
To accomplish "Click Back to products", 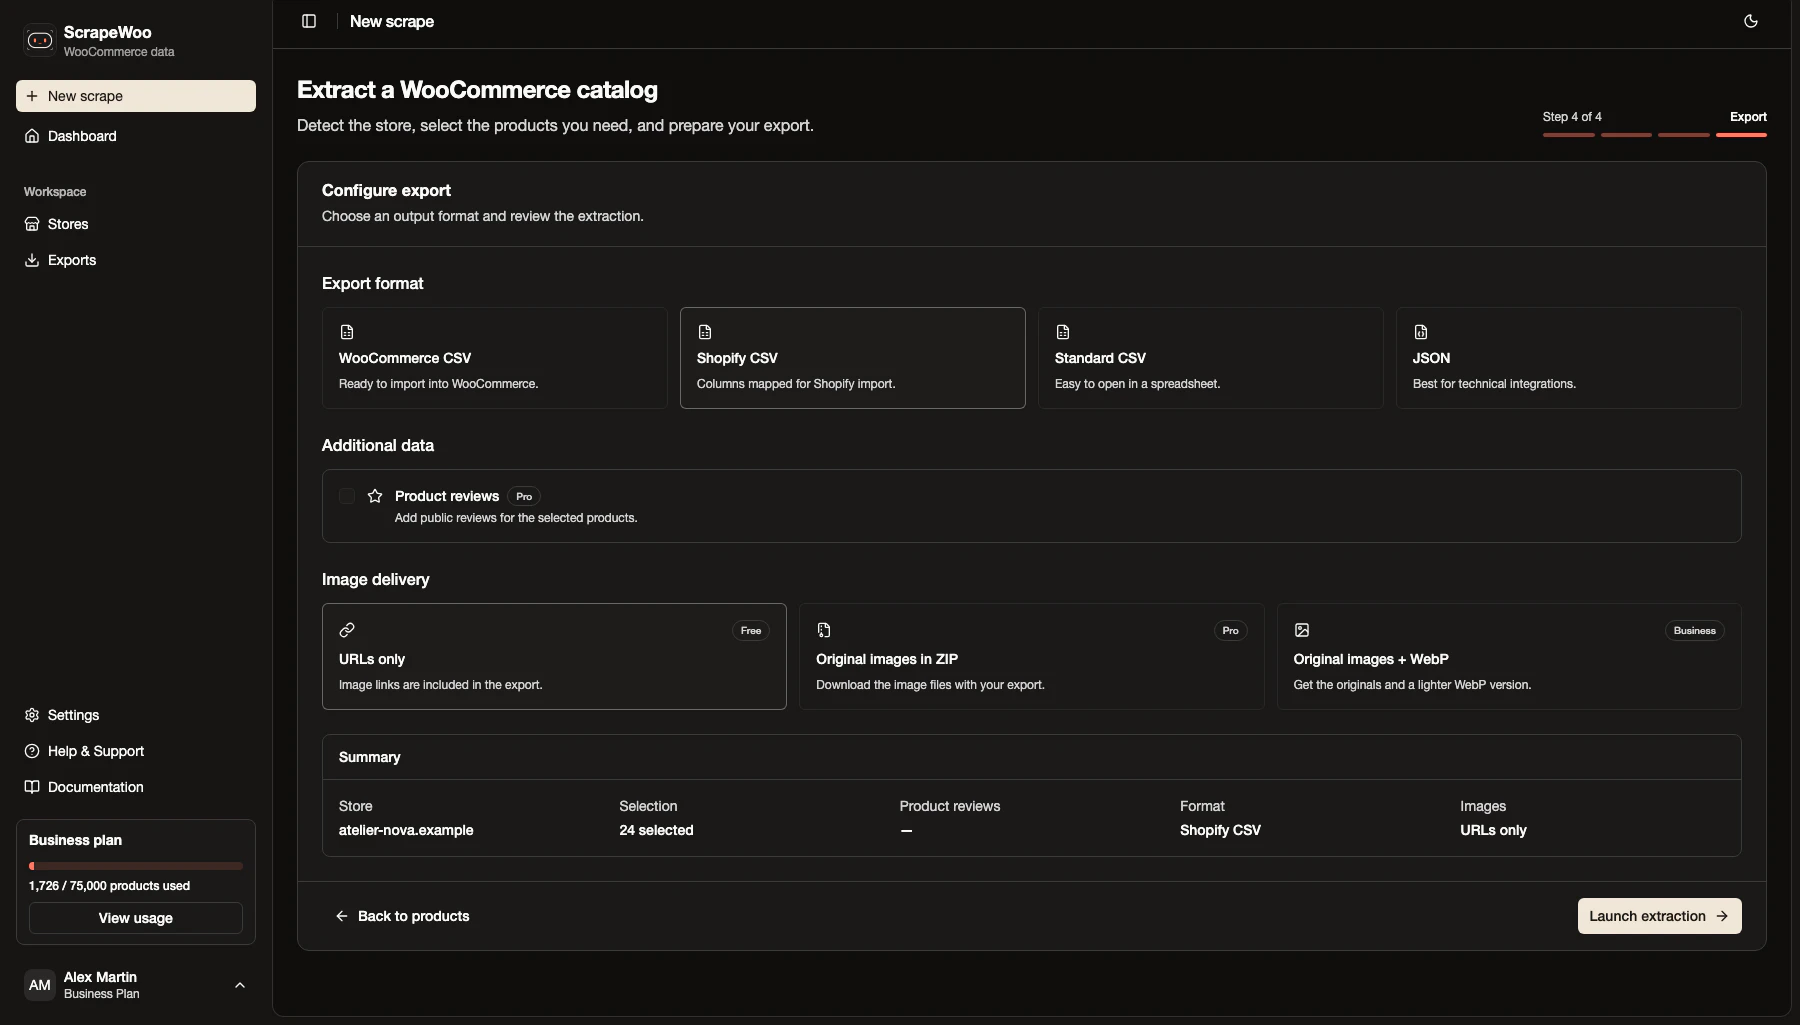I will click(402, 916).
